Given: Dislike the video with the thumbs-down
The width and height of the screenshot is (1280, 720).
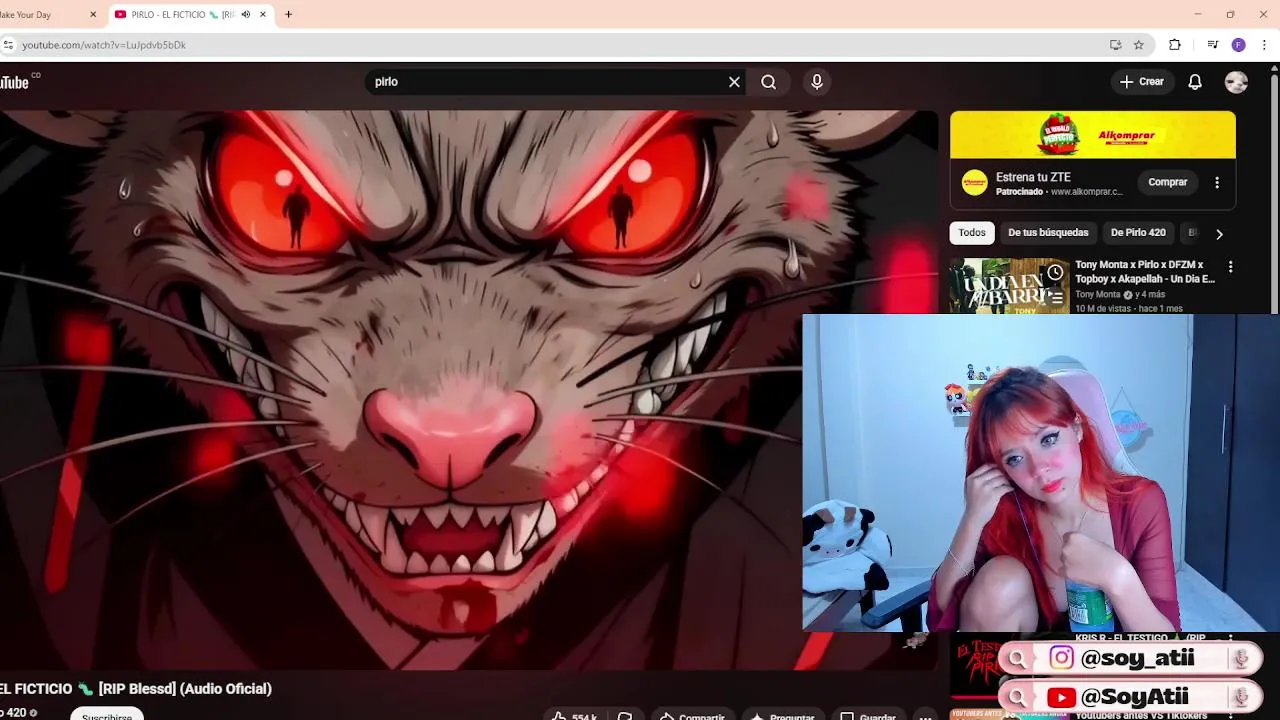Looking at the screenshot, I should click(625, 715).
